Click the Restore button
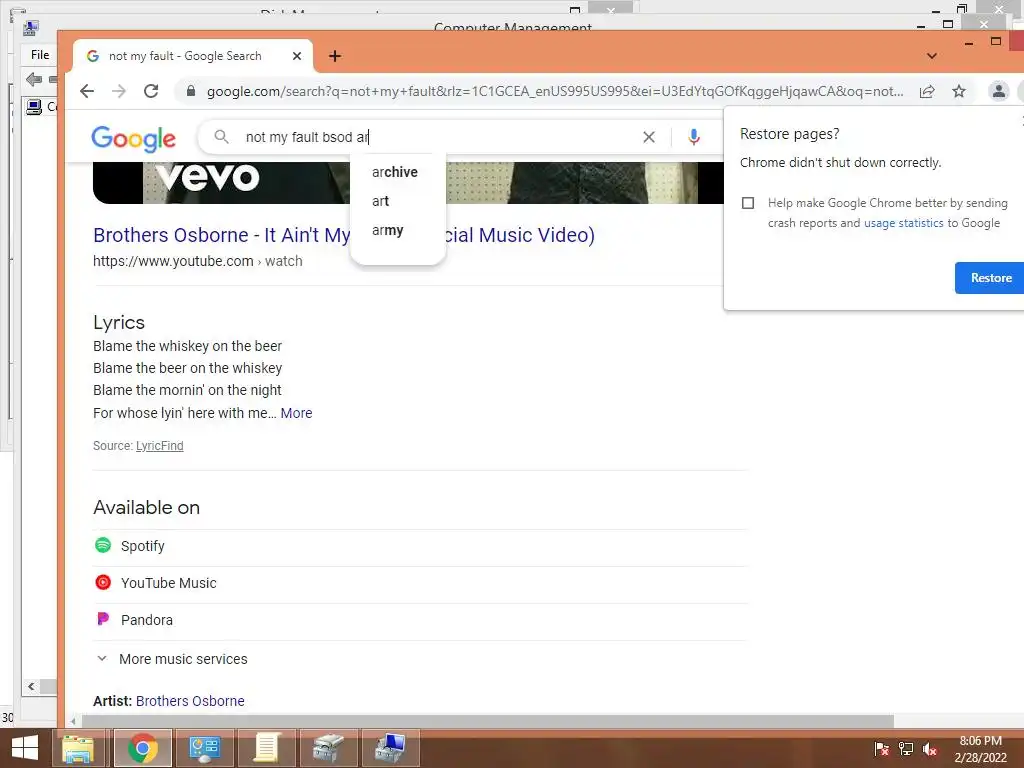 point(990,278)
